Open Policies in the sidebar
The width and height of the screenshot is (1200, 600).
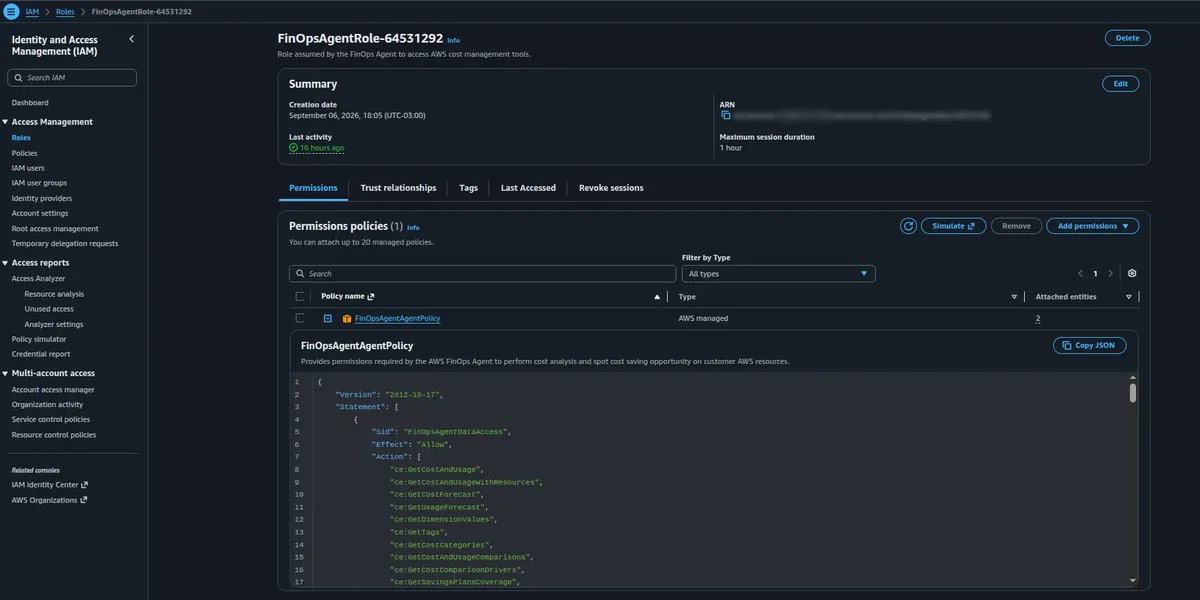[x=24, y=153]
